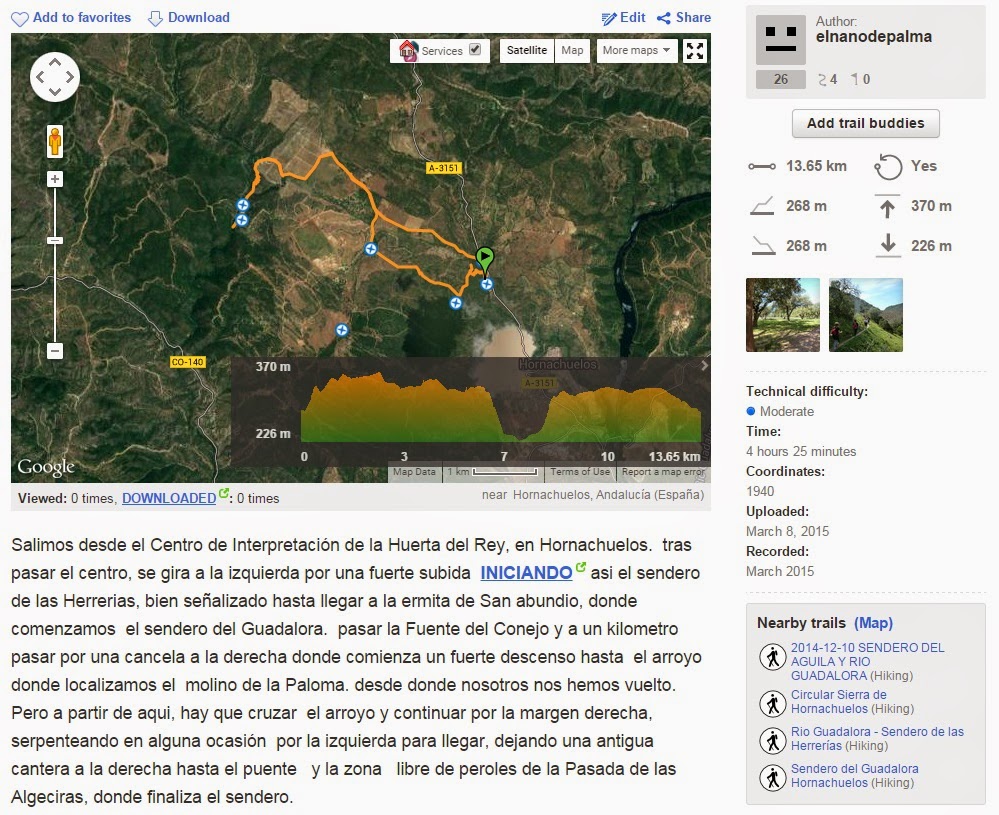Click the CO-140 road label
The width and height of the screenshot is (999, 815).
click(187, 362)
